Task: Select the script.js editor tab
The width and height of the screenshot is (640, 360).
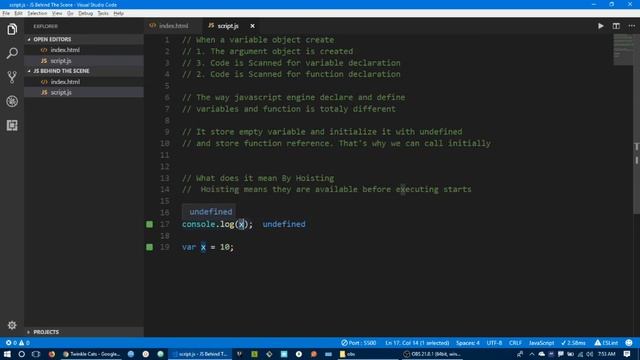Action: 231,26
